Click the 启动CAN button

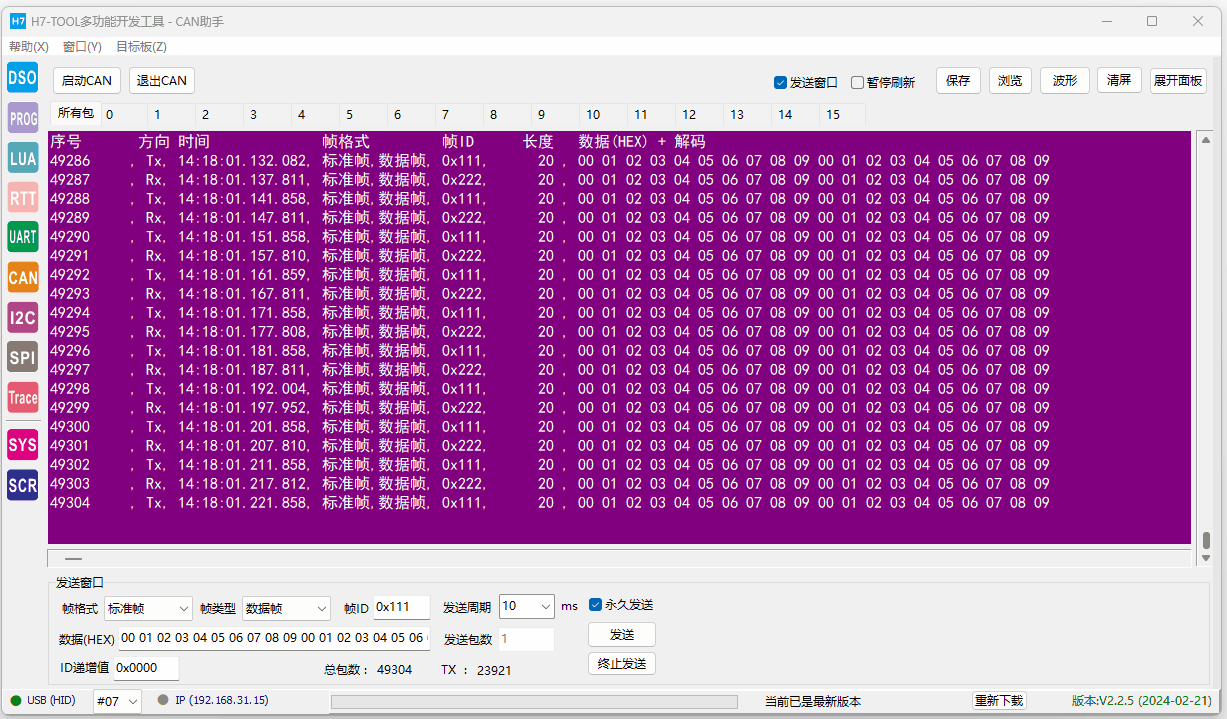click(x=87, y=81)
